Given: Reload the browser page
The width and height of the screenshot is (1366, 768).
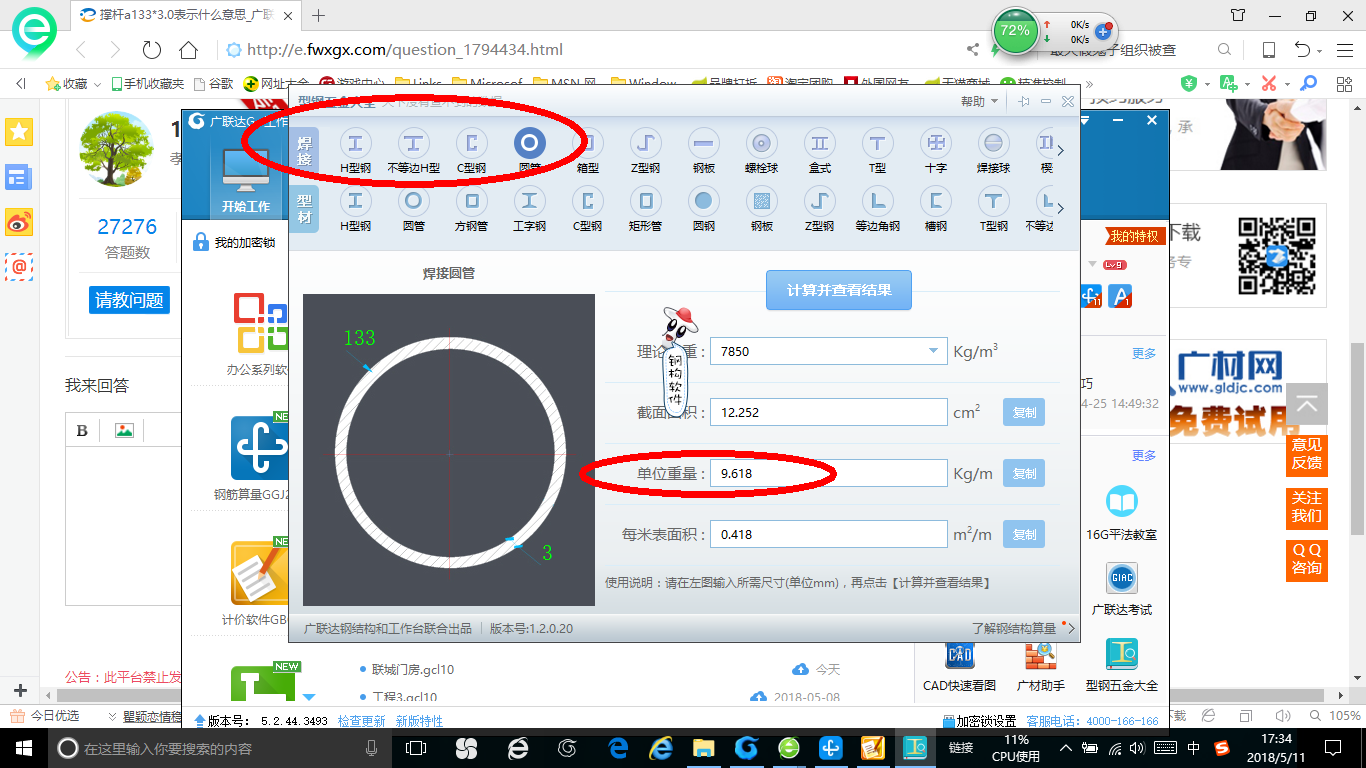Looking at the screenshot, I should coord(152,49).
